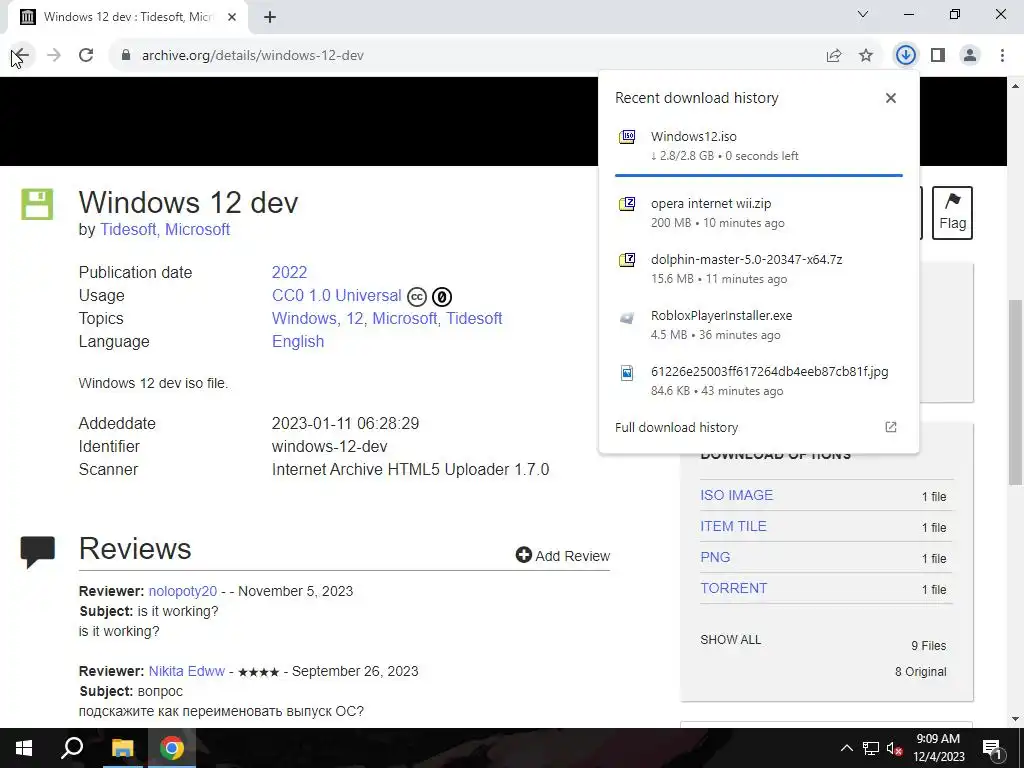Close the Recent download history popup
The width and height of the screenshot is (1024, 768).
(x=891, y=98)
